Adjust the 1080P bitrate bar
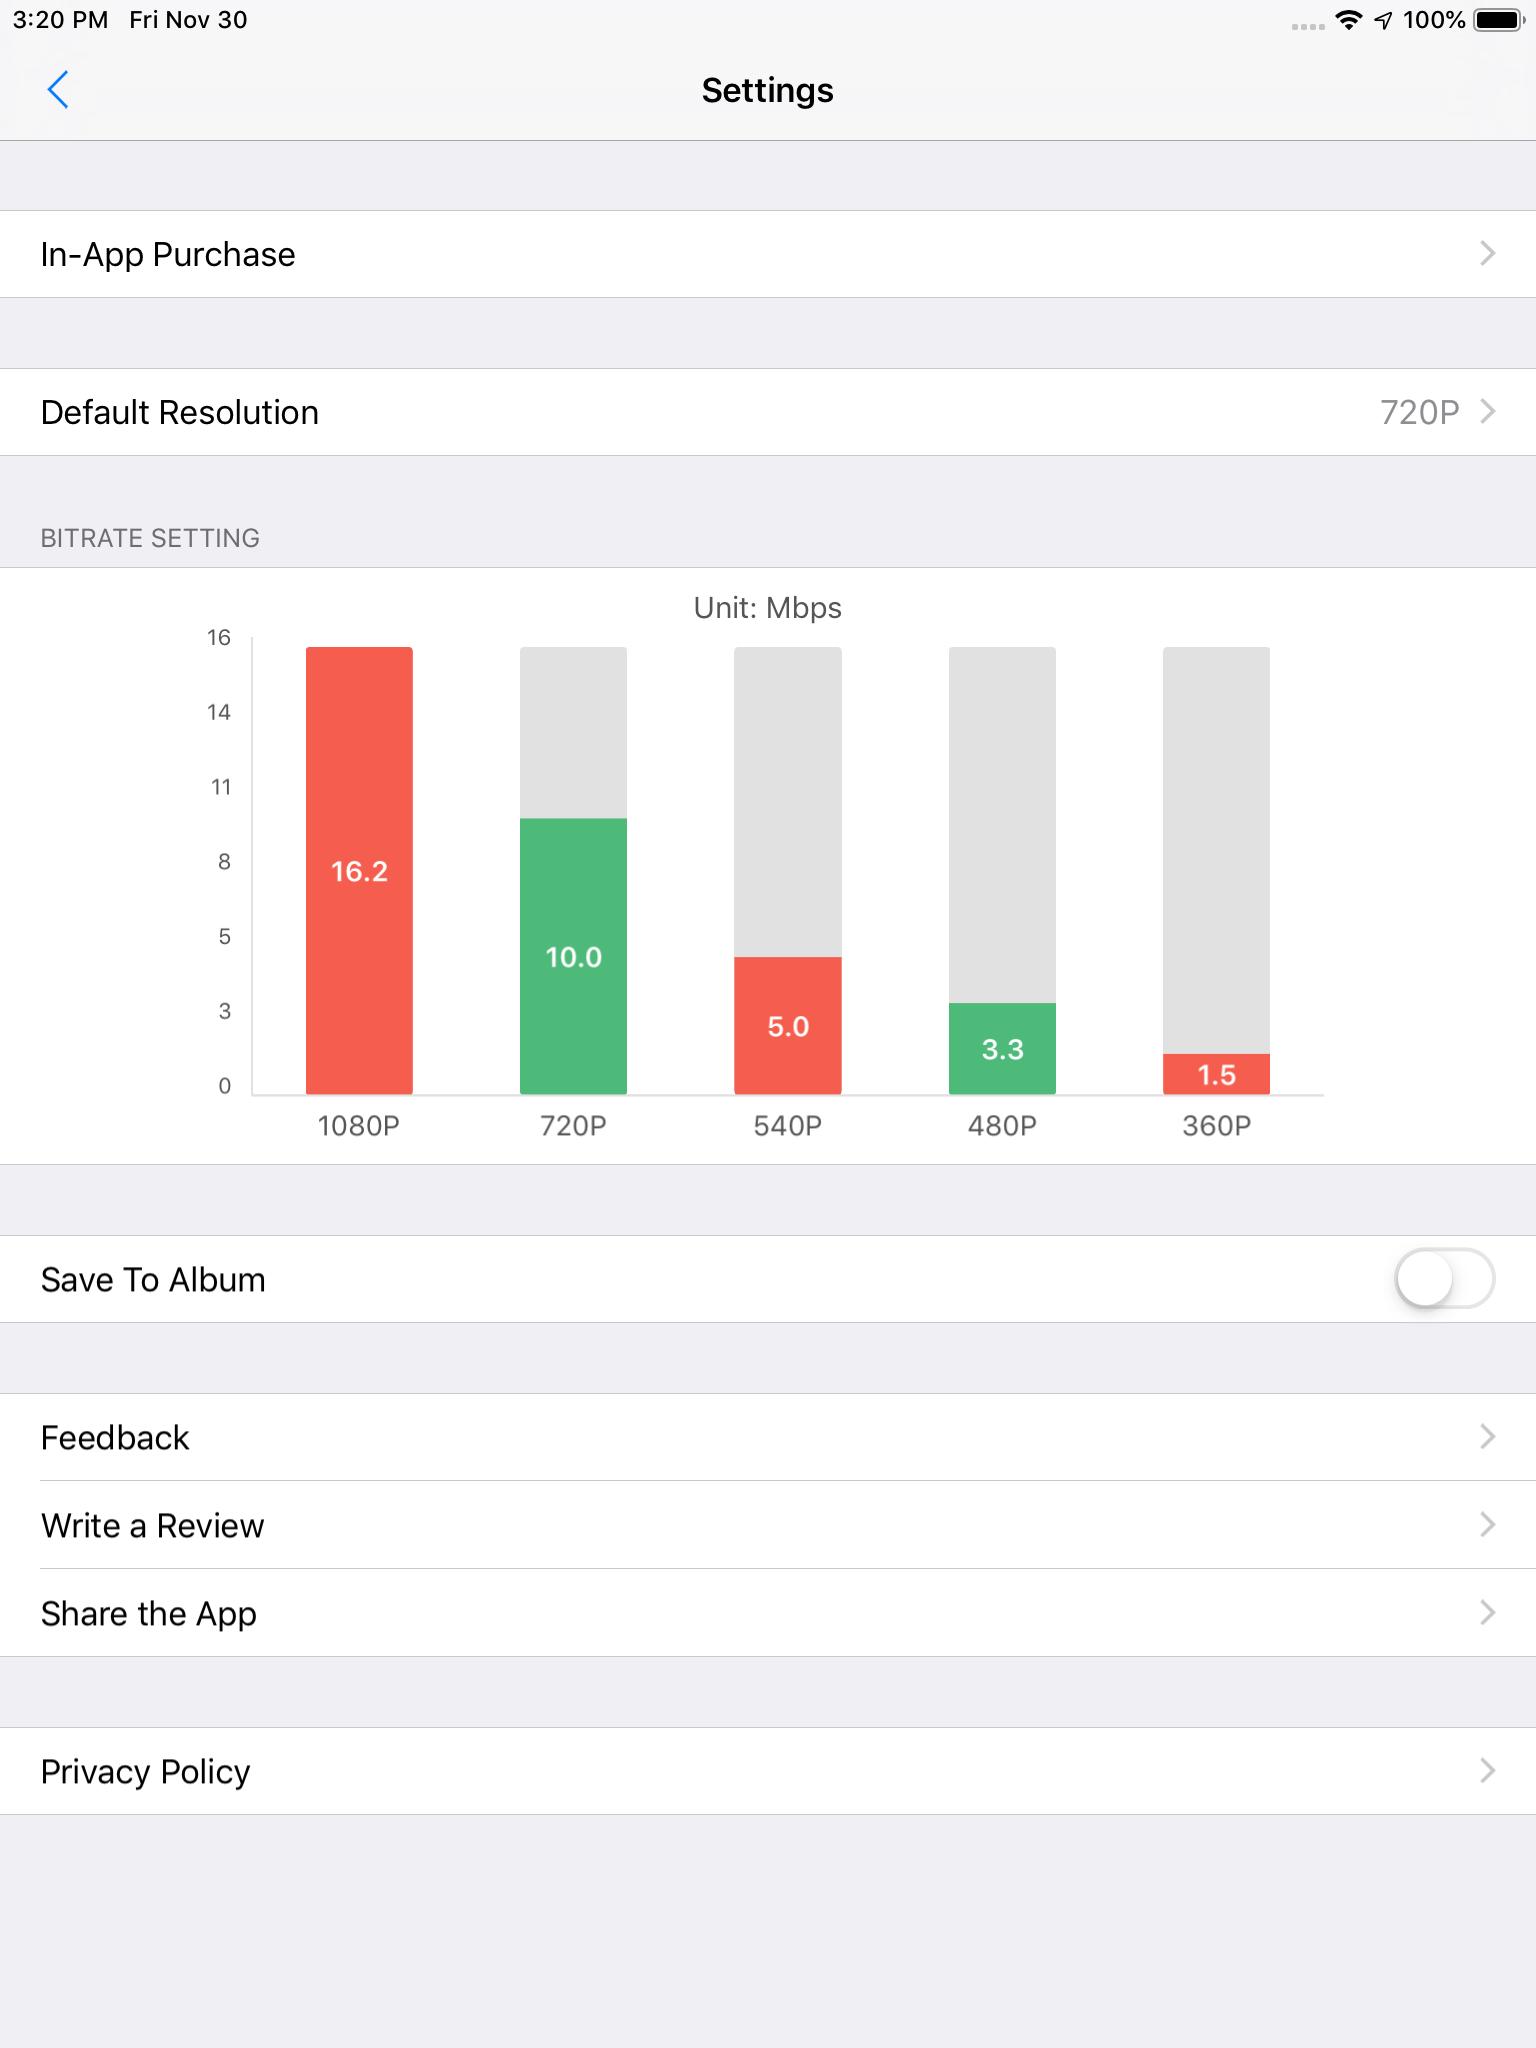The width and height of the screenshot is (1536, 2048). (359, 870)
